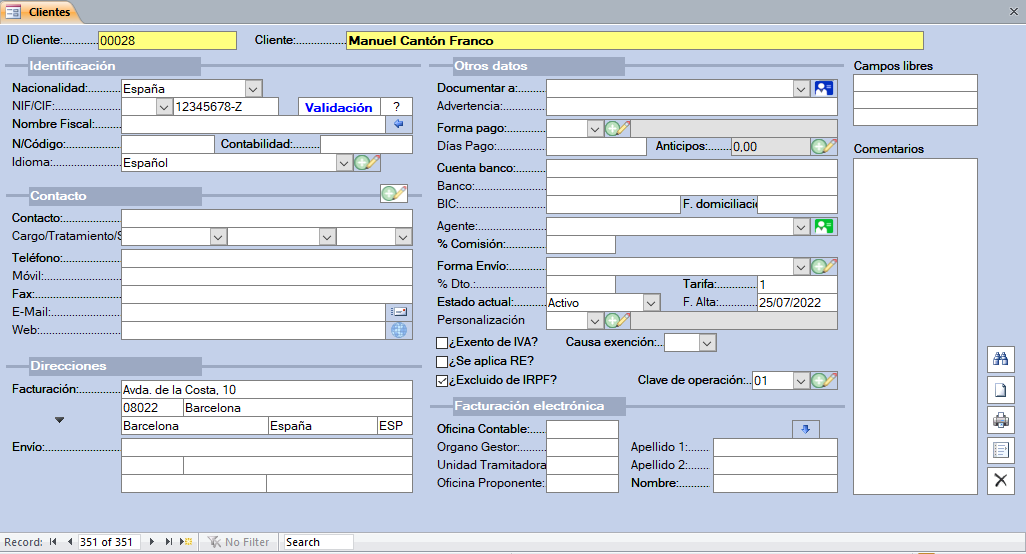Screen dimensions: 1026x554
Task: Open the Clave de operación dropdown
Action: [x=800, y=380]
